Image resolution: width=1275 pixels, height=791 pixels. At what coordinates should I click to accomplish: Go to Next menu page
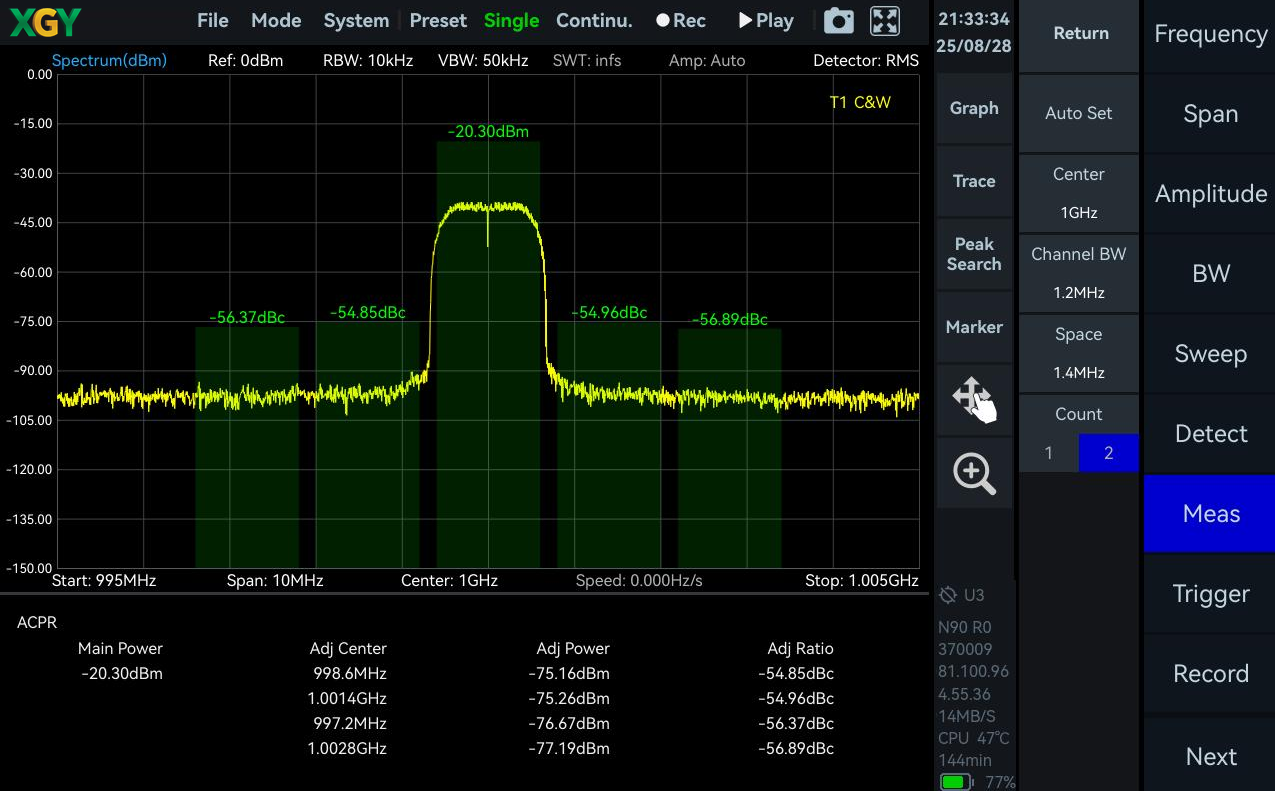click(x=1210, y=756)
